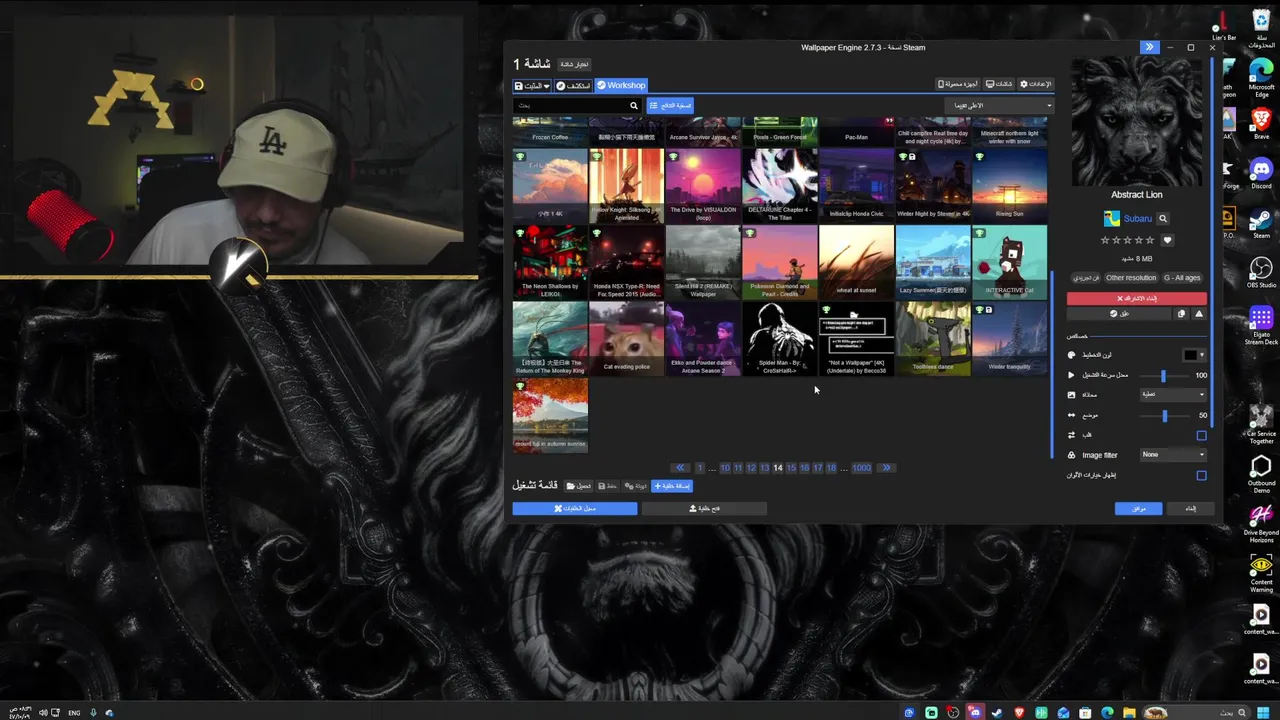Go to page 15
The image size is (1280, 720).
[791, 468]
